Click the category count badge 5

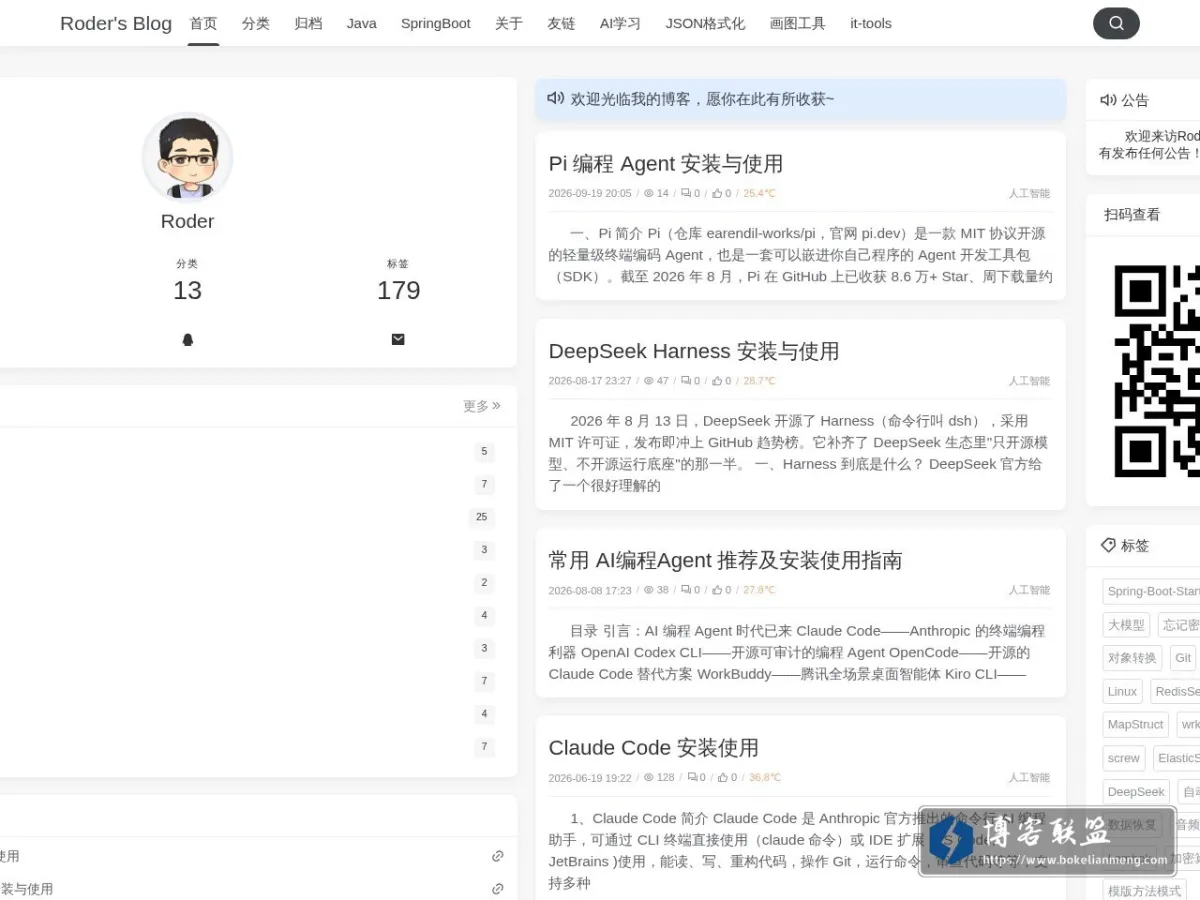tap(484, 452)
